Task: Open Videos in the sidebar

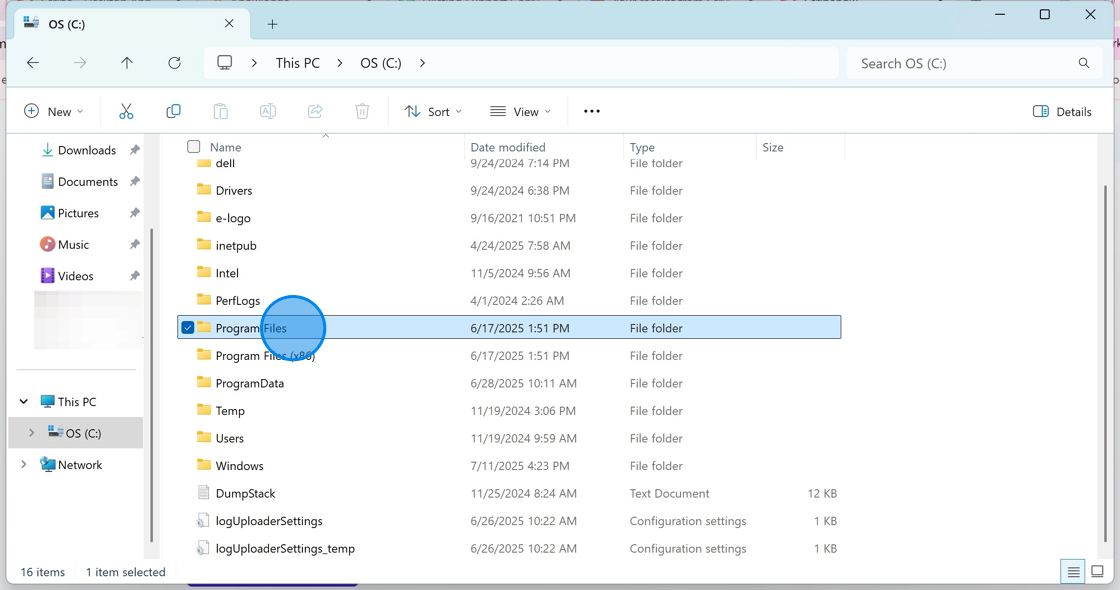Action: 75,276
